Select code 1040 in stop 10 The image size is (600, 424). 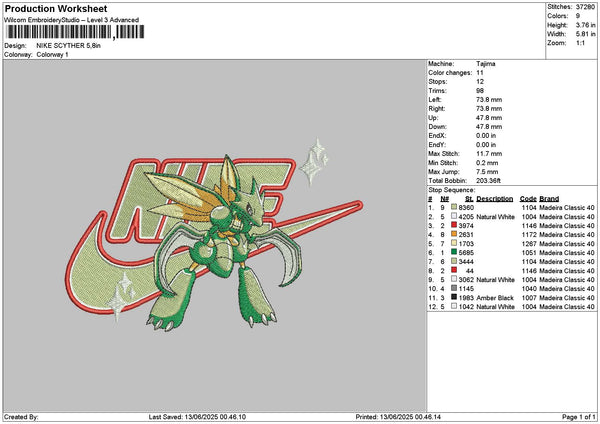529,289
